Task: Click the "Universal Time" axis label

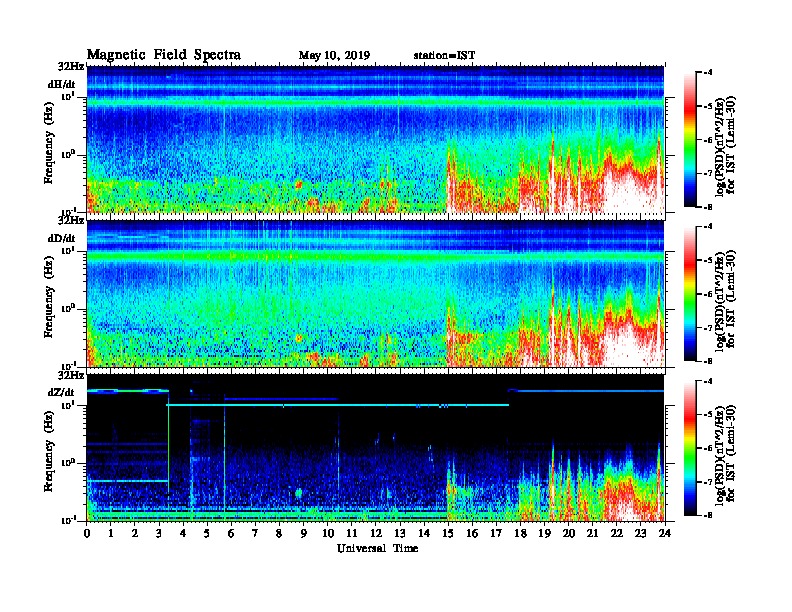Action: click(x=377, y=548)
